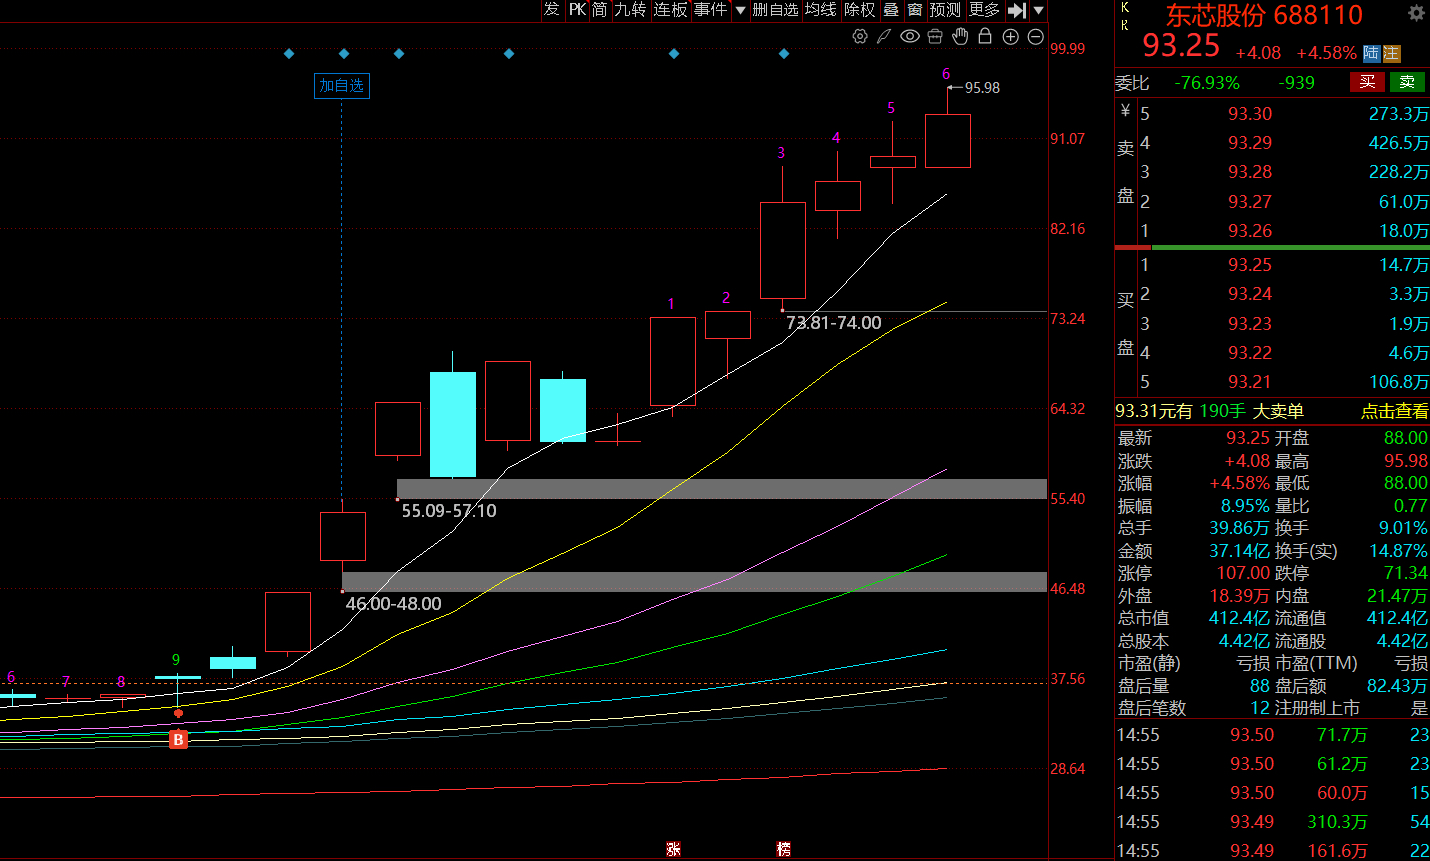This screenshot has width=1430, height=861.
Task: Click the 大卖单 alert text
Action: 1278,411
